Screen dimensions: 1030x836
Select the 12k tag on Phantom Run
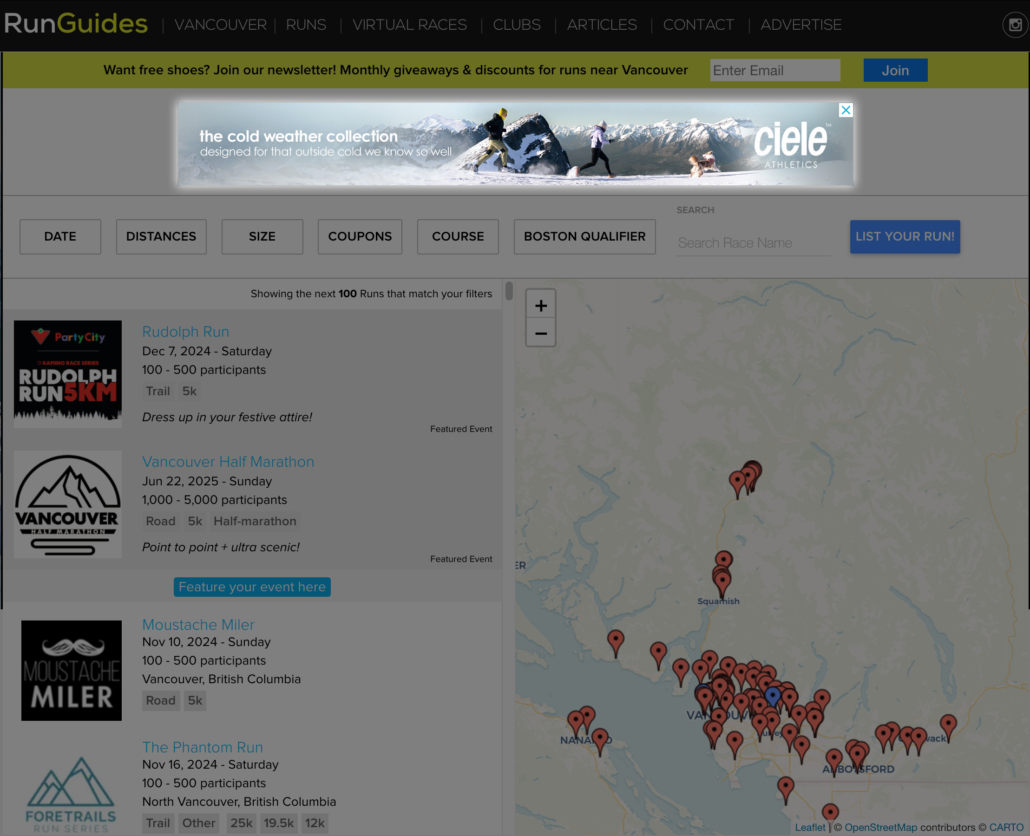315,824
